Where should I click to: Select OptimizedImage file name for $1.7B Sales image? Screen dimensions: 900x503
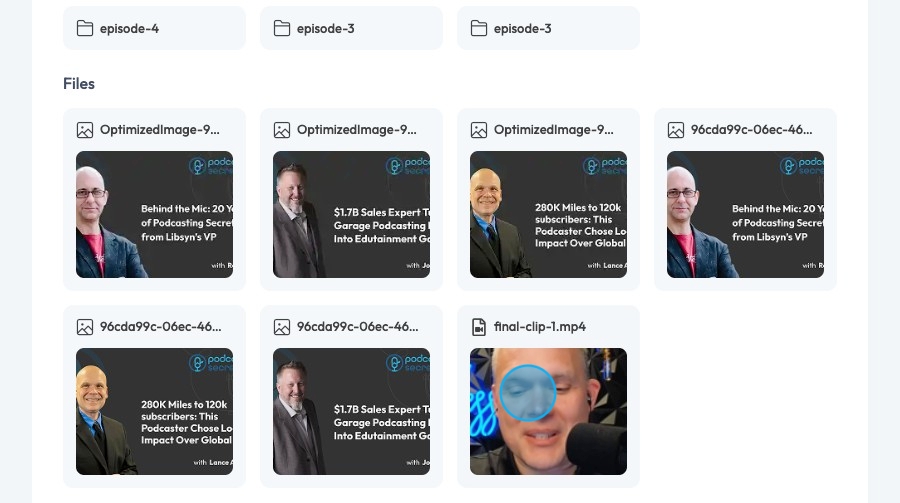point(356,130)
